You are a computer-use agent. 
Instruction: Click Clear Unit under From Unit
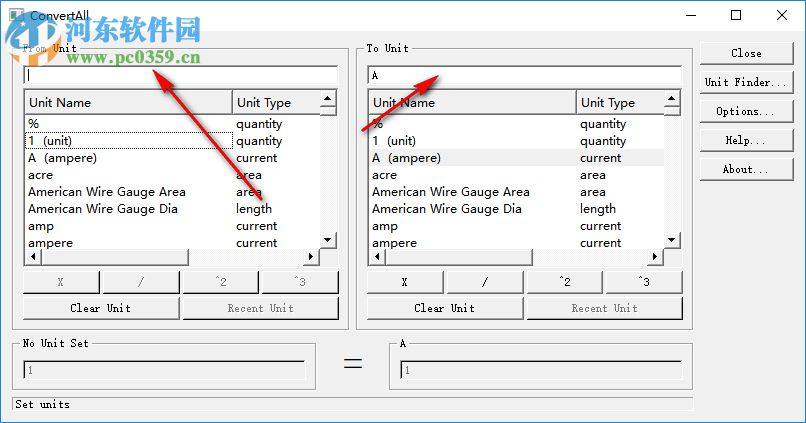[101, 308]
